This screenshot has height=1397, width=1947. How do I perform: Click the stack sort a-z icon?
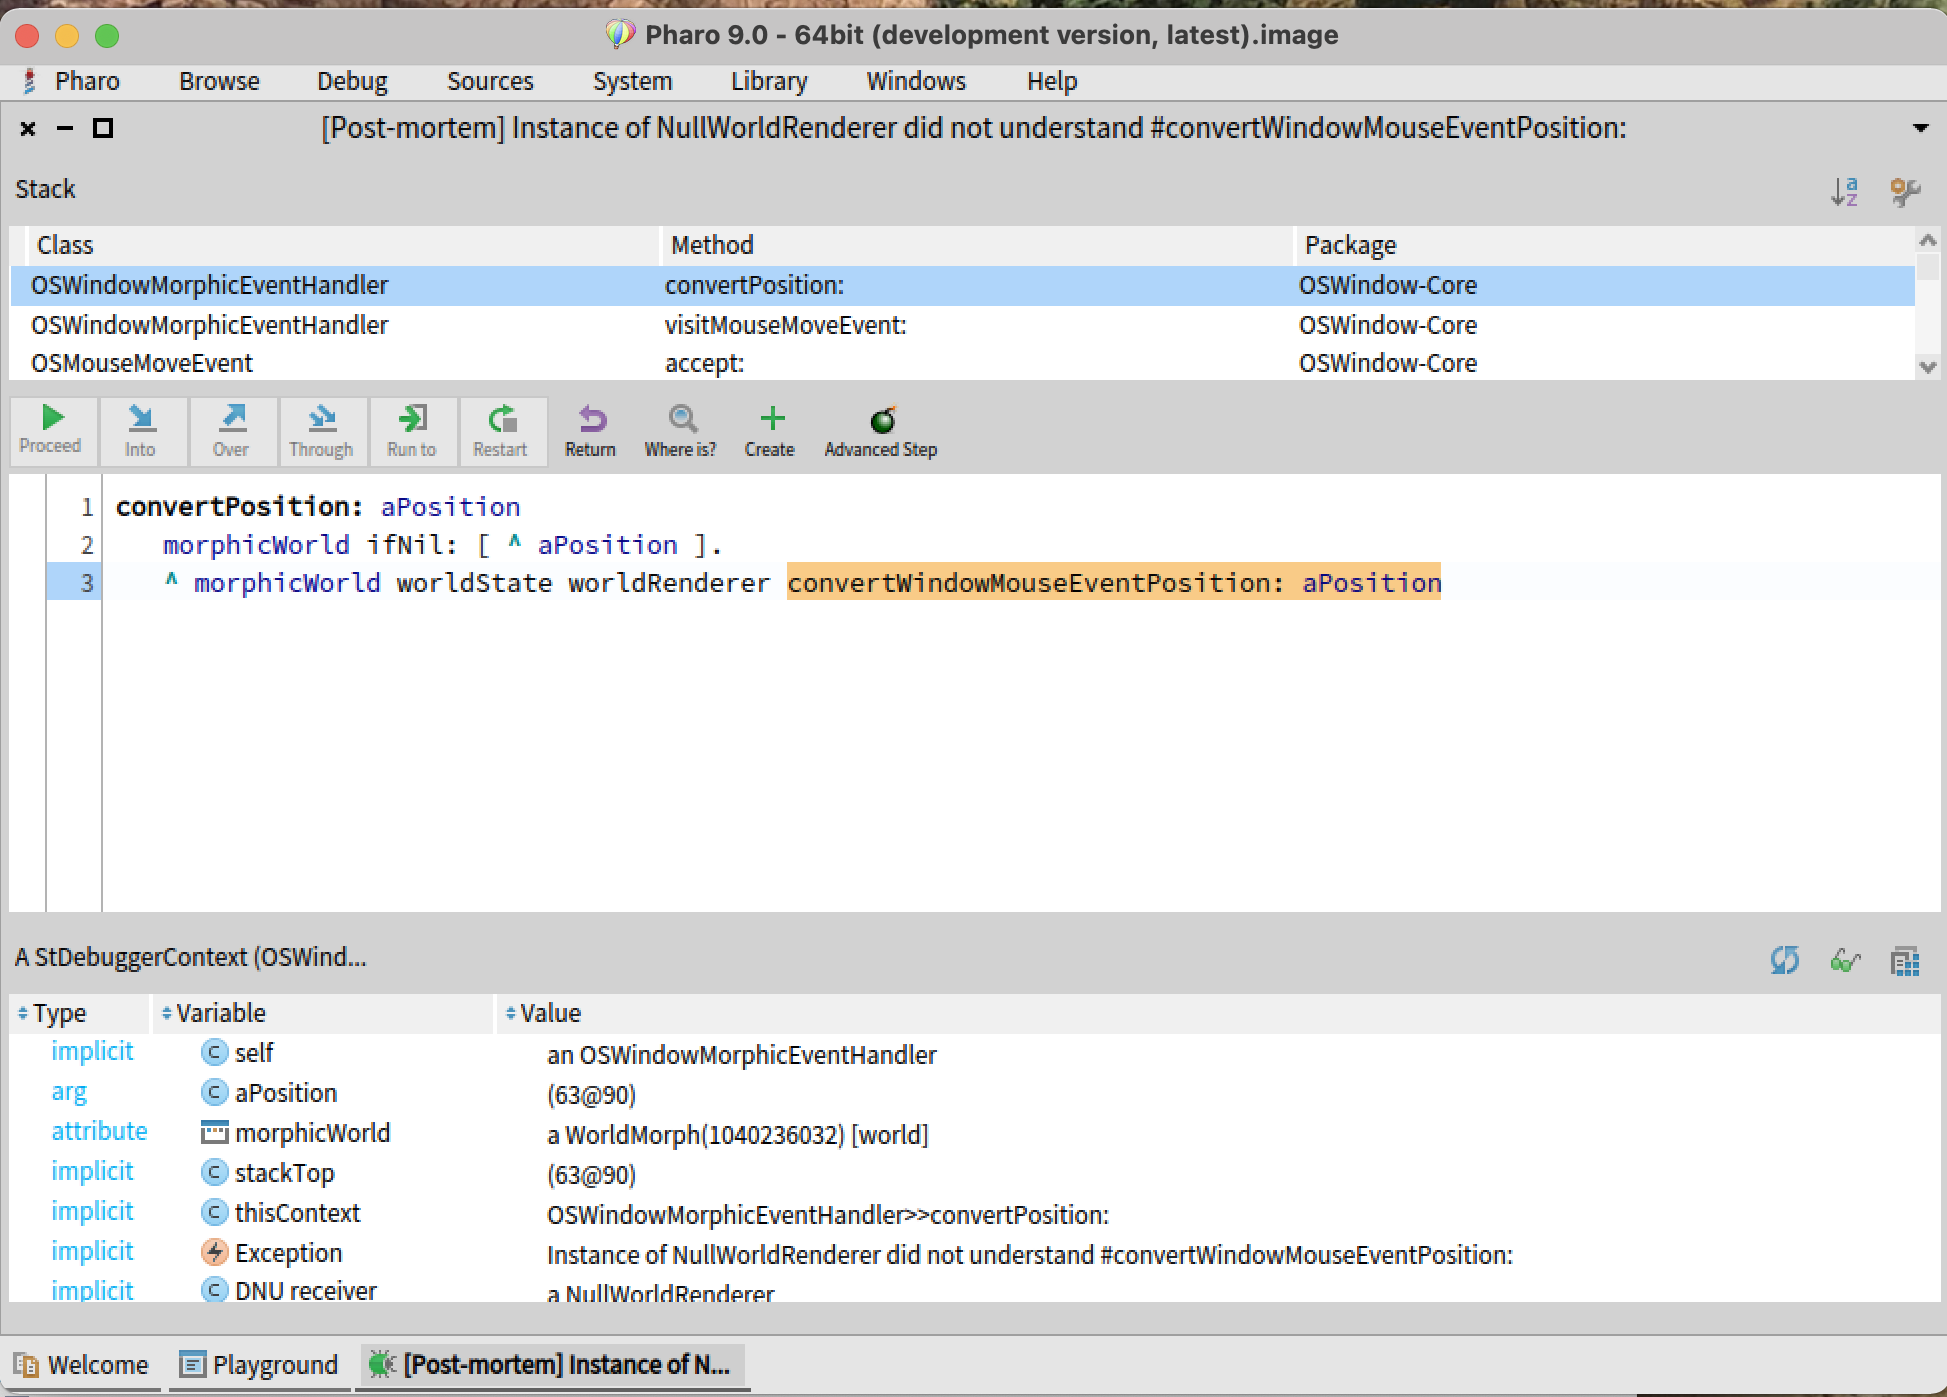pos(1844,190)
